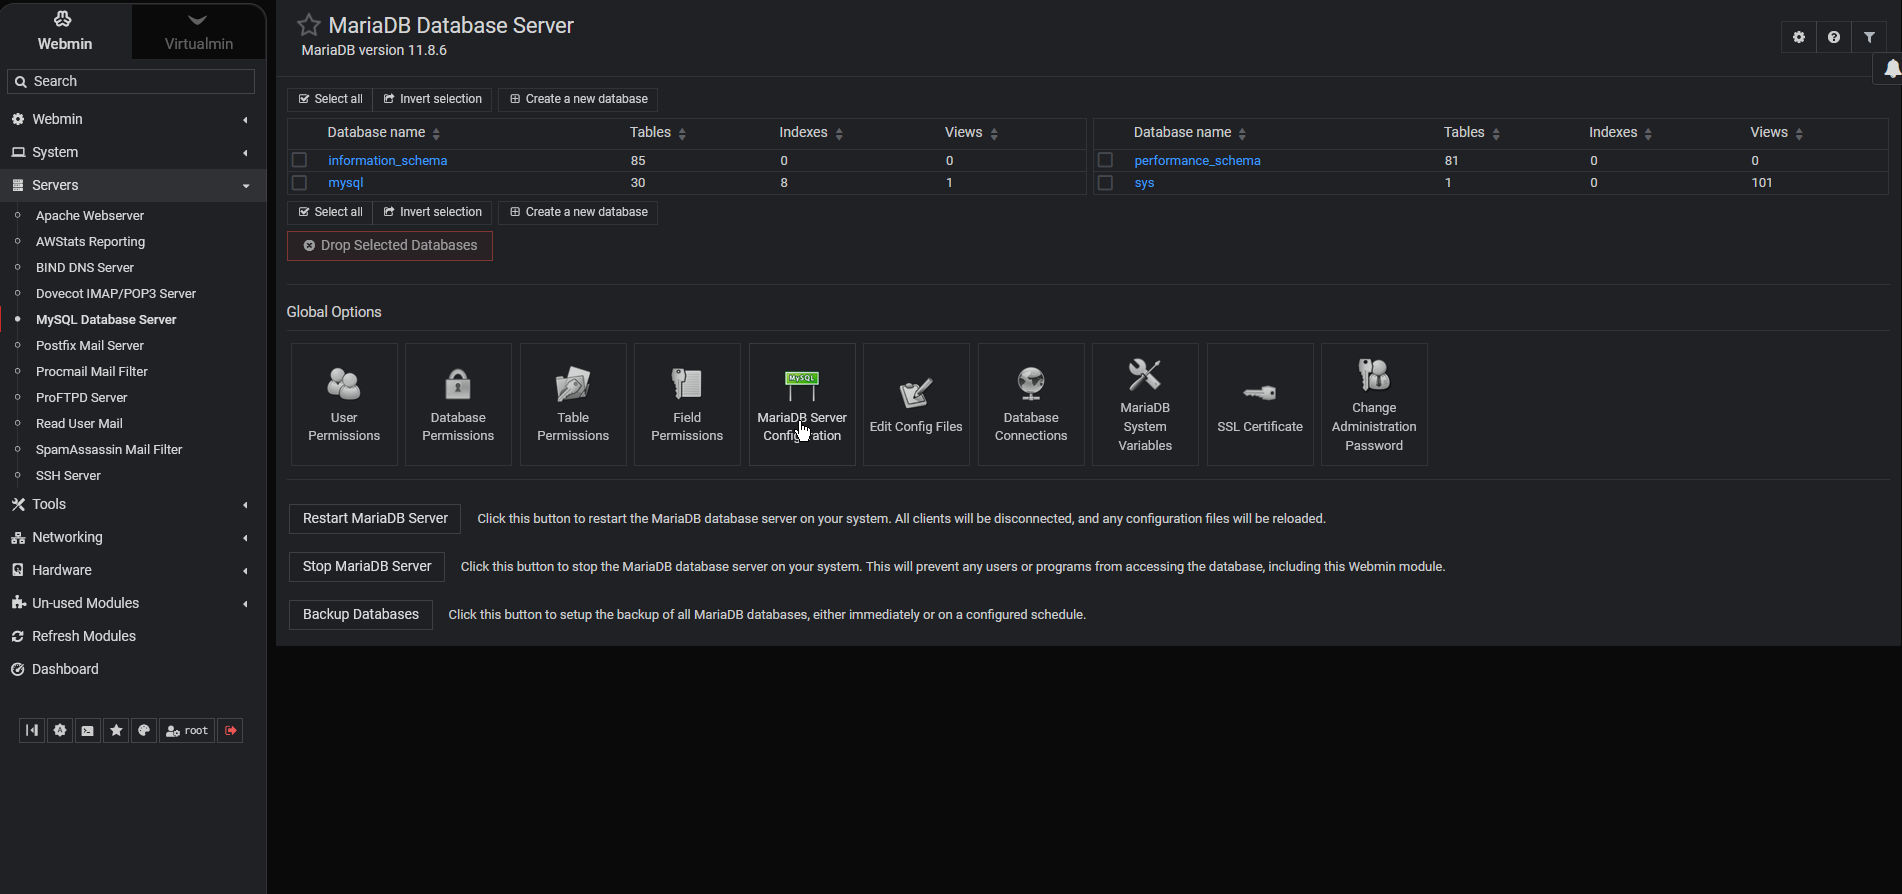Open Database Connections globe icon
1902x894 pixels.
(1031, 384)
